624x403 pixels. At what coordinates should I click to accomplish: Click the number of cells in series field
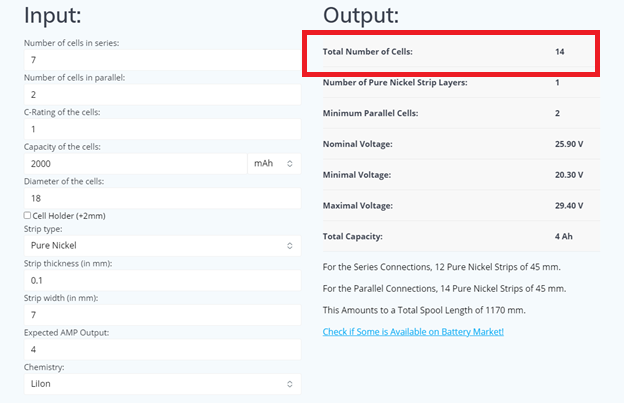162,60
